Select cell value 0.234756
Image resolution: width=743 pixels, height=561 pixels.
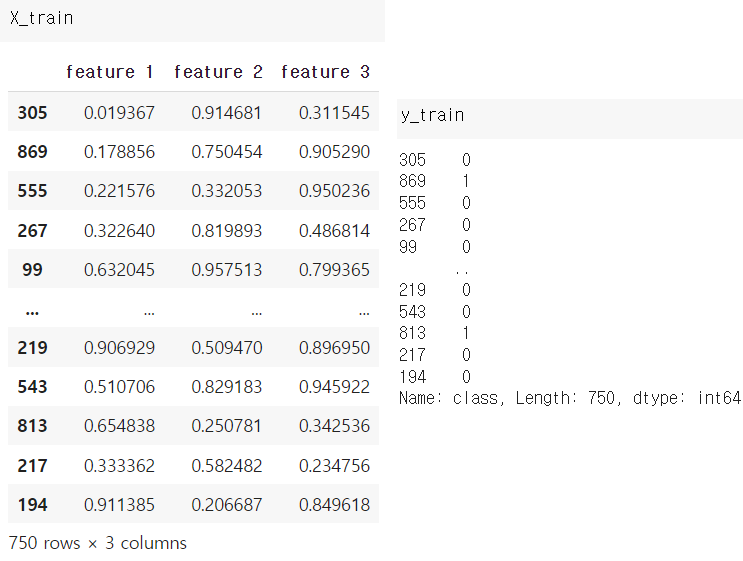(x=334, y=466)
